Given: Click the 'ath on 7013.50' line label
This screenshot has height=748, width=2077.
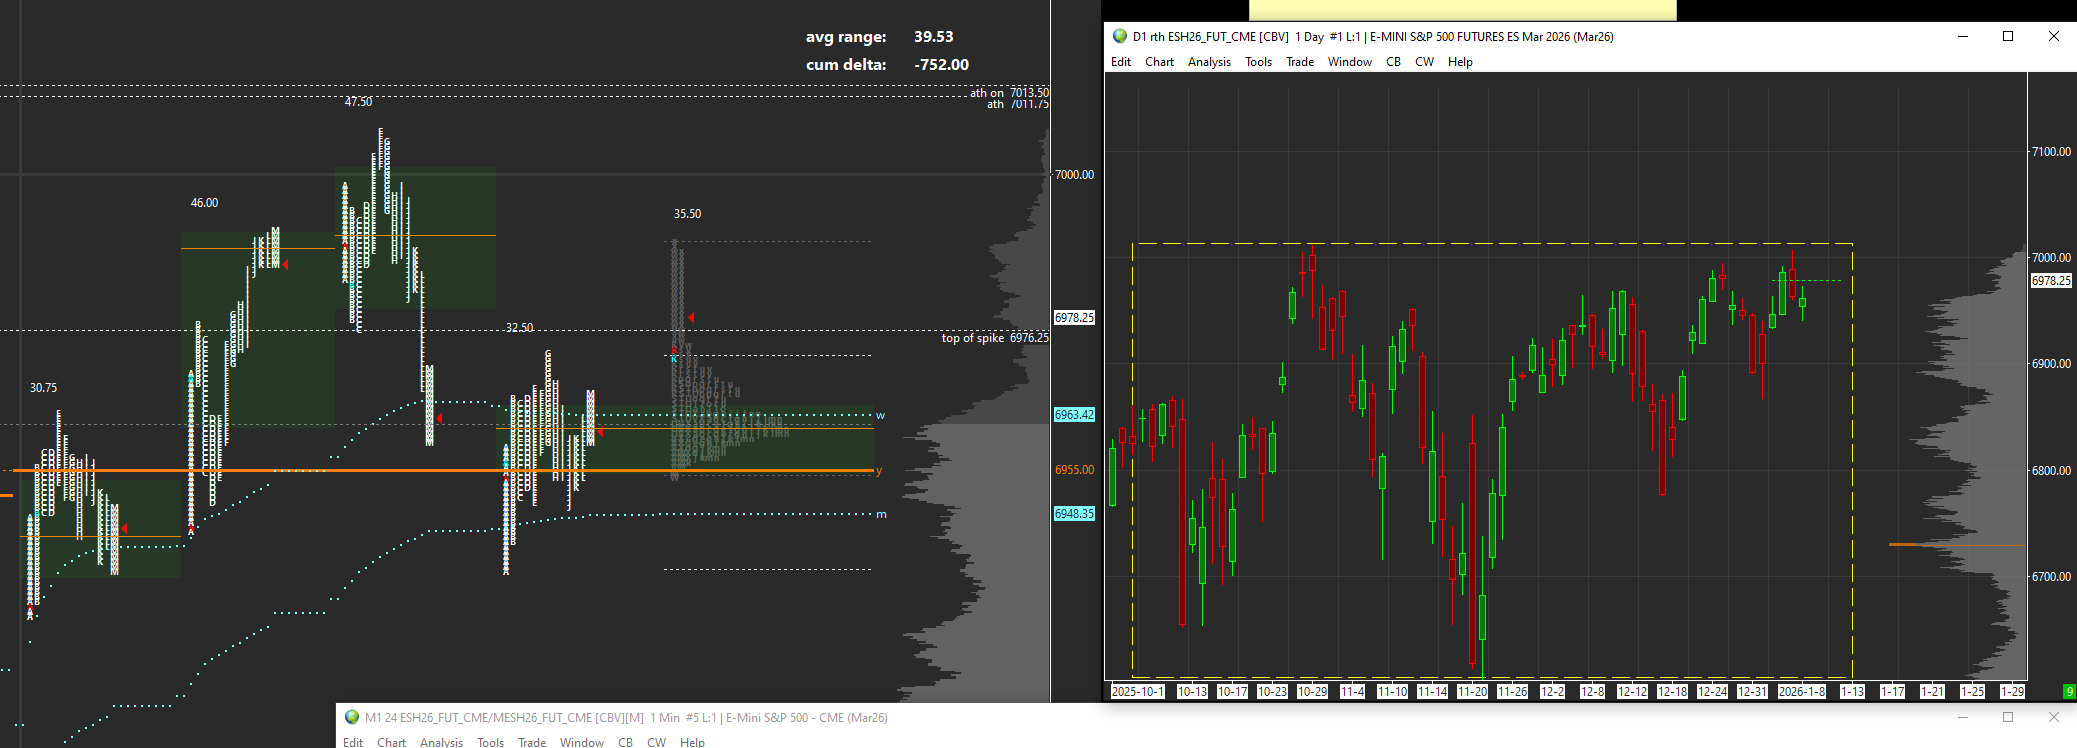Looking at the screenshot, I should [x=1009, y=92].
